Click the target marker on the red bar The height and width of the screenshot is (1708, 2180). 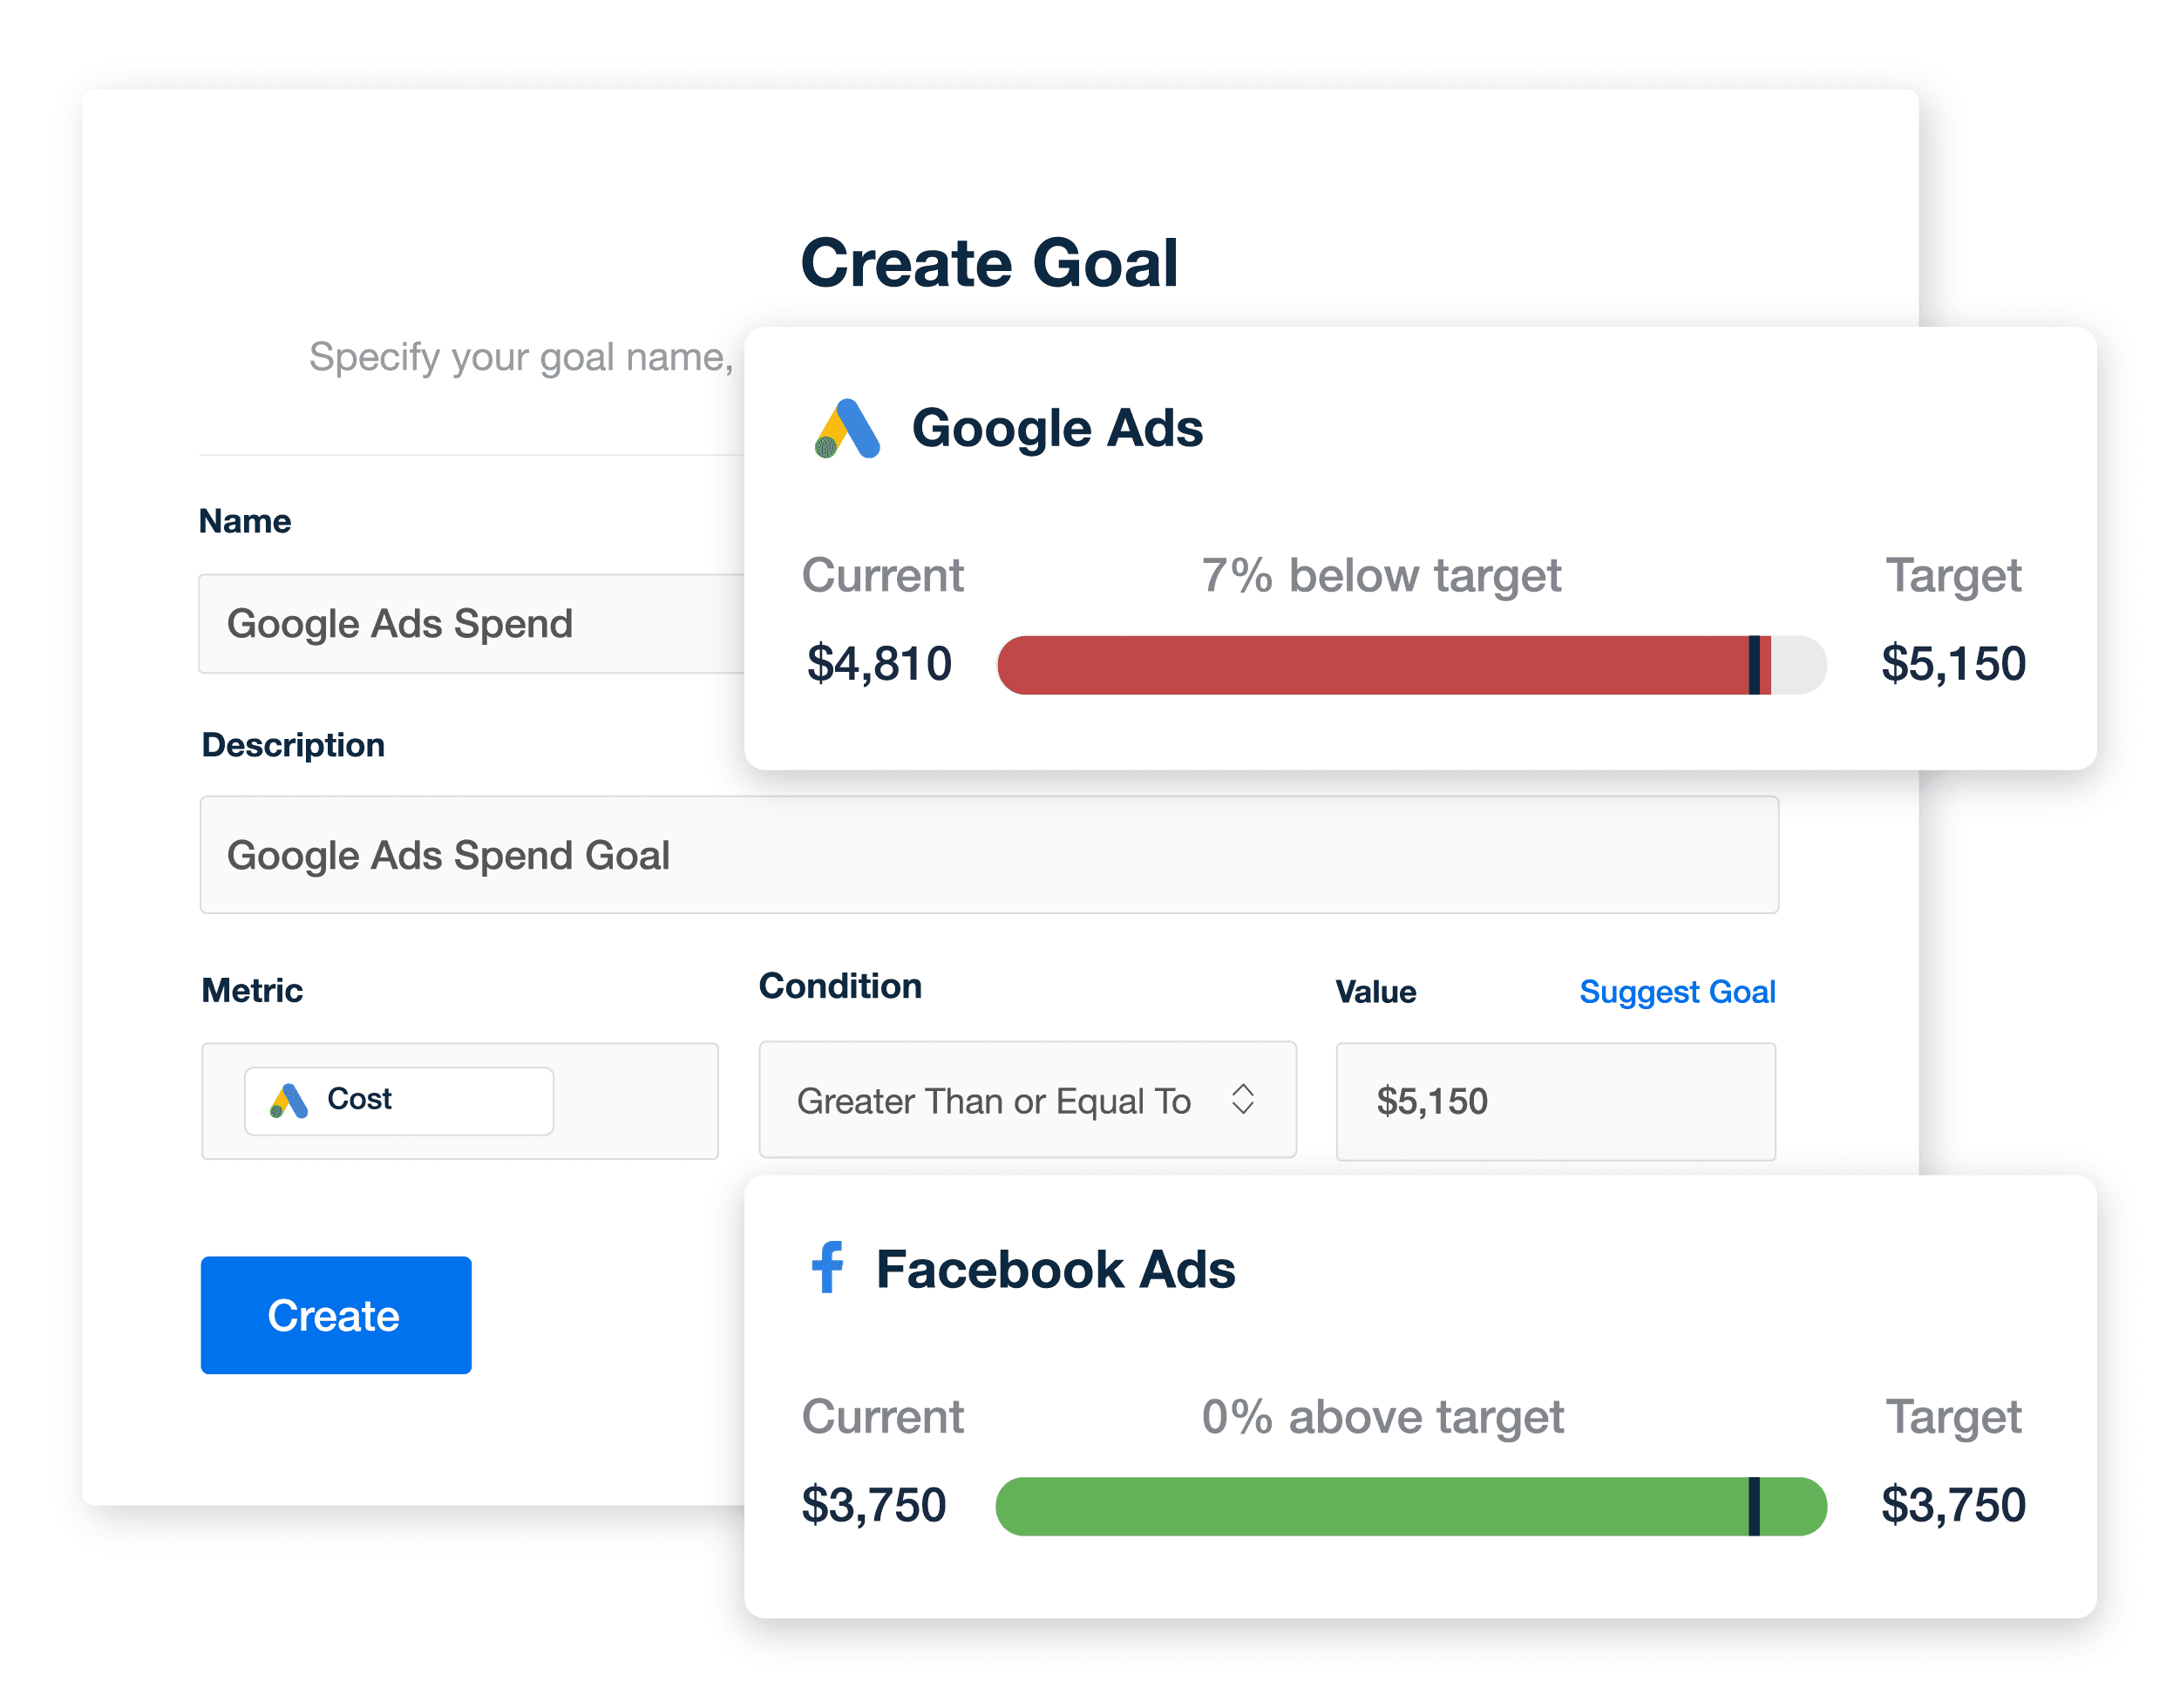point(1754,665)
